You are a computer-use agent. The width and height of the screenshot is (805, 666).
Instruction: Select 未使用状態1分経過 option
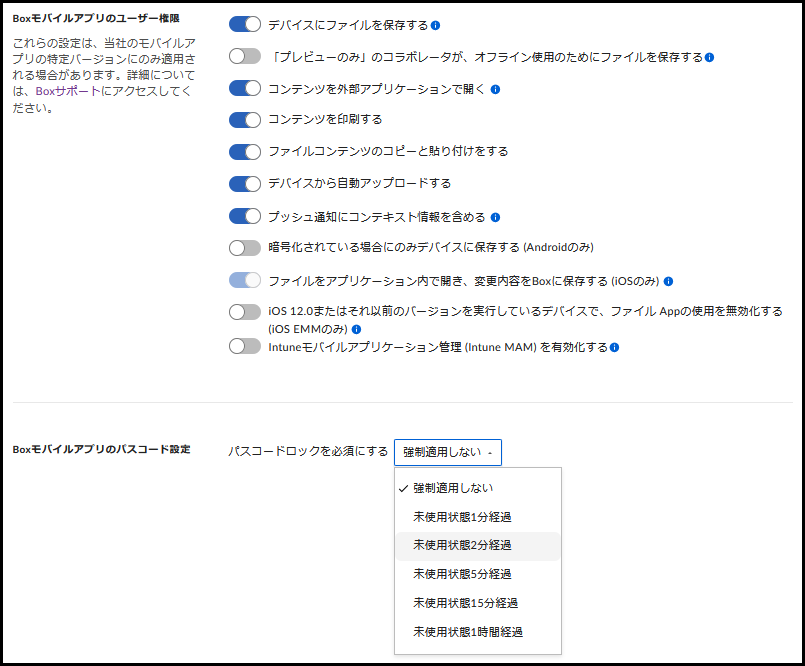477,517
